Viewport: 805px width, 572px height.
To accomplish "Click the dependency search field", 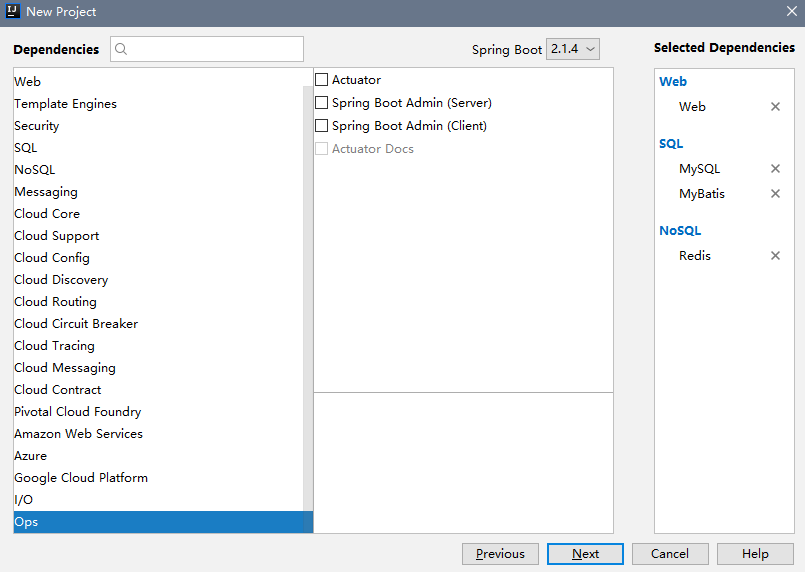I will coord(207,49).
